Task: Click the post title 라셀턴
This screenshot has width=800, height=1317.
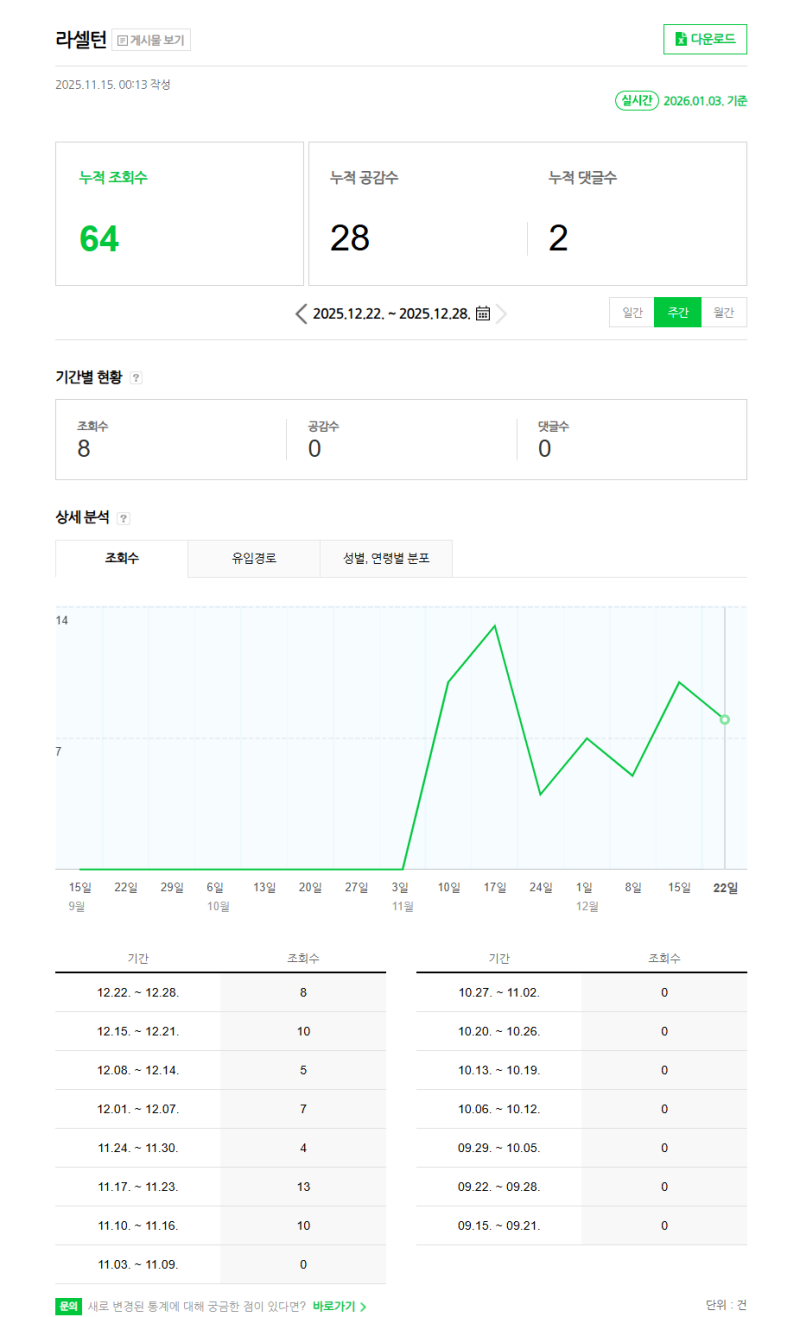Action: (x=81, y=40)
